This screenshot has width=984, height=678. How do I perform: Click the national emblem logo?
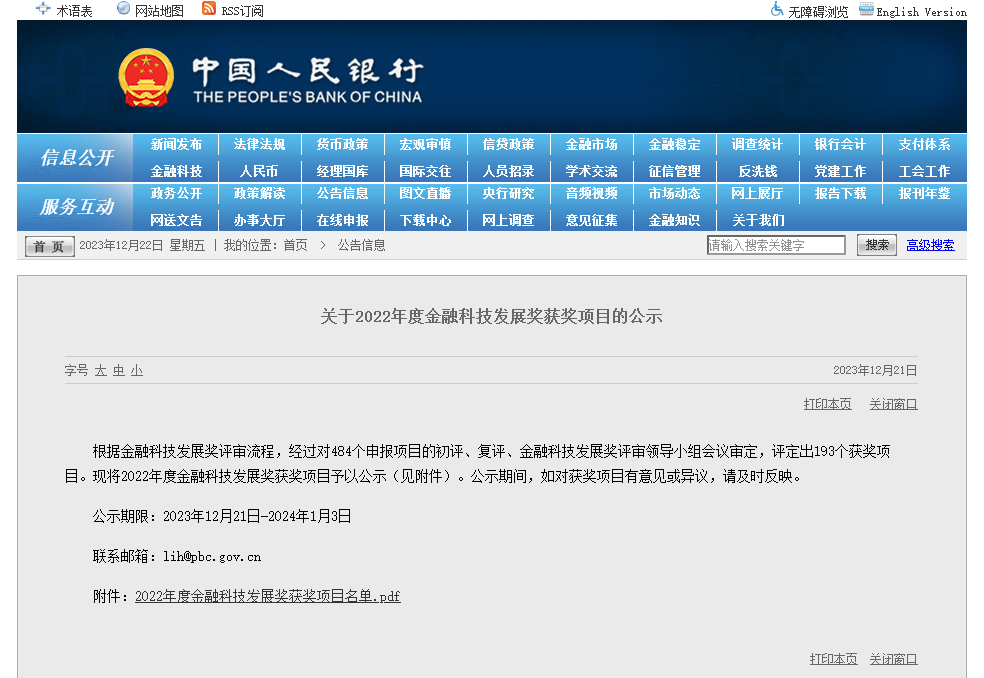click(x=146, y=78)
